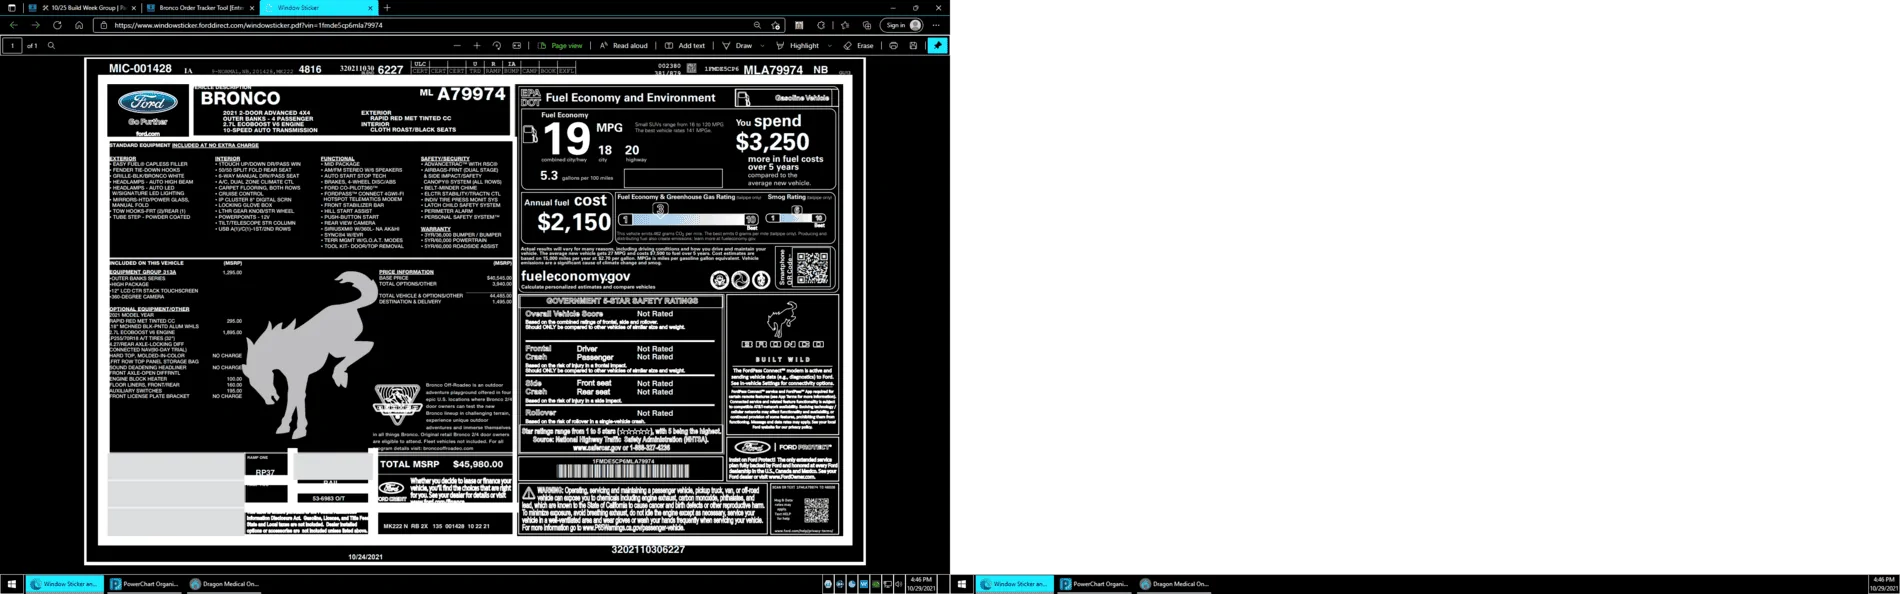Image resolution: width=1900 pixels, height=594 pixels.
Task: Fit the PDF to page width
Action: pyautogui.click(x=517, y=45)
